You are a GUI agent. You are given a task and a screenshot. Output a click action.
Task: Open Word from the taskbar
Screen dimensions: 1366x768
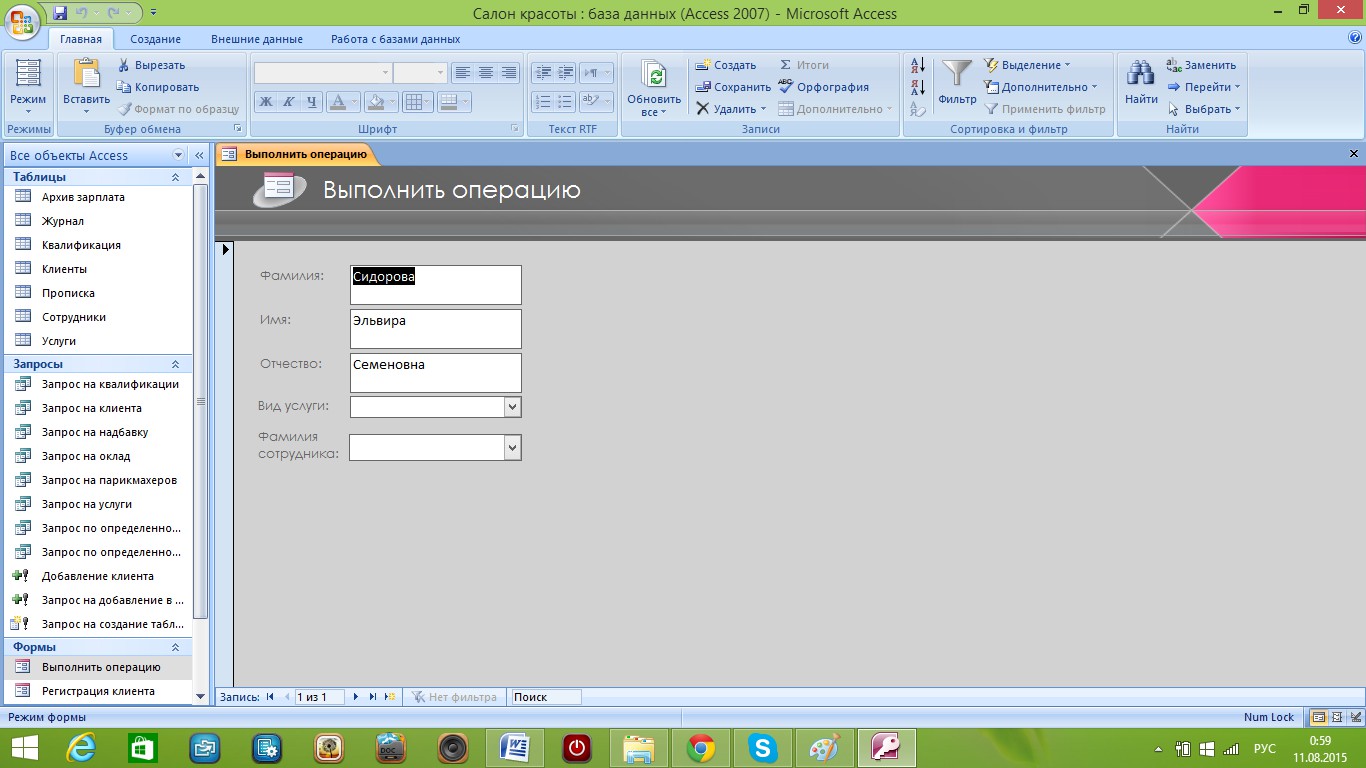[x=515, y=748]
